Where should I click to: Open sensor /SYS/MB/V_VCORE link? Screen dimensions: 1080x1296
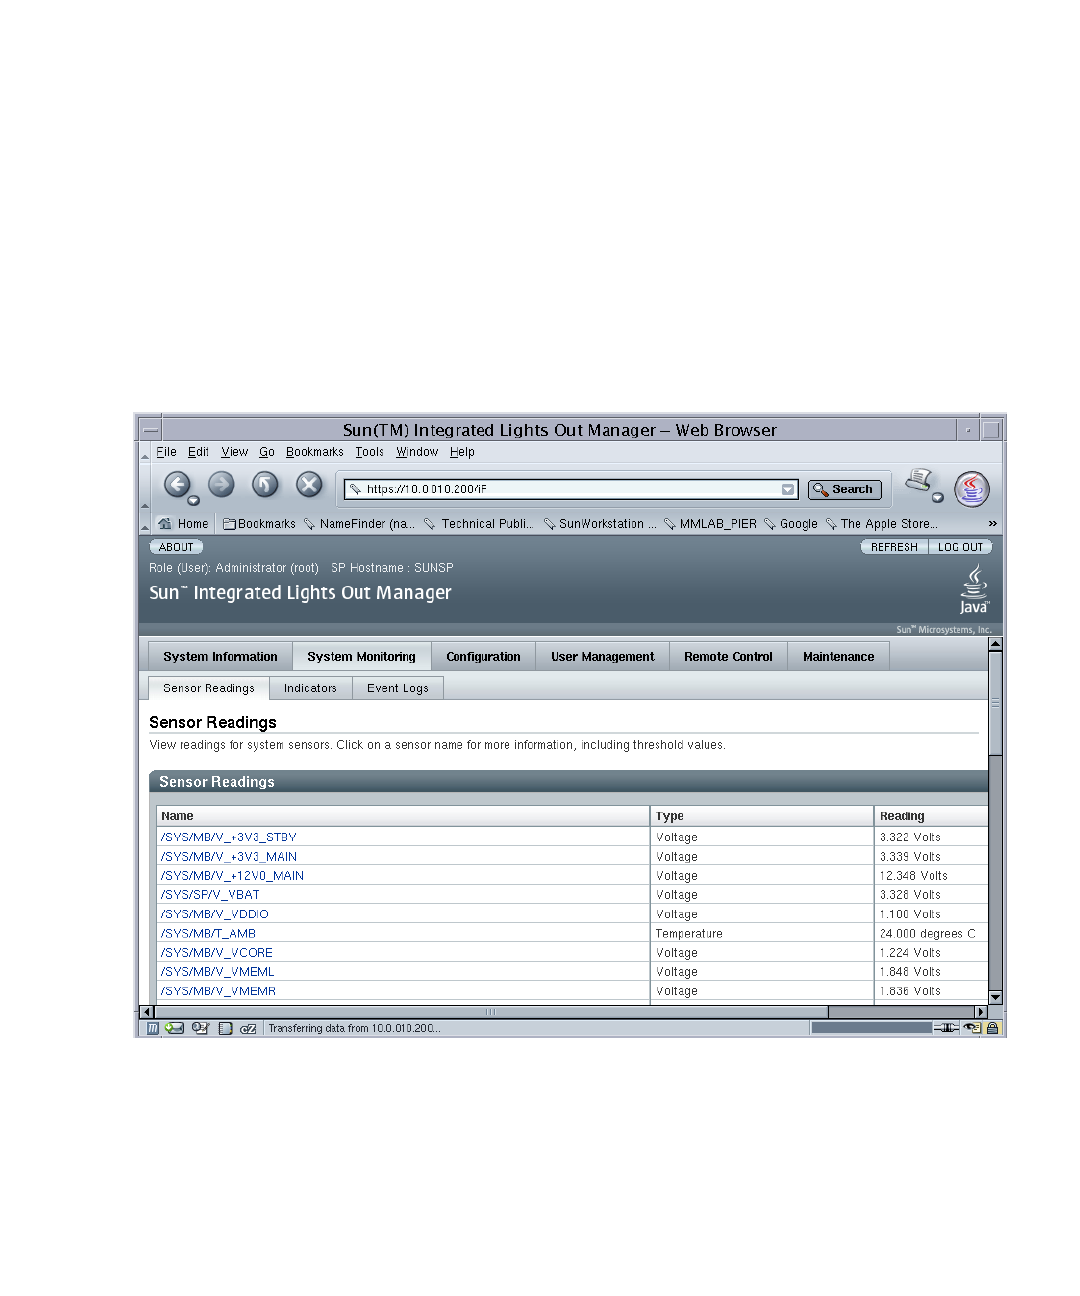216,953
